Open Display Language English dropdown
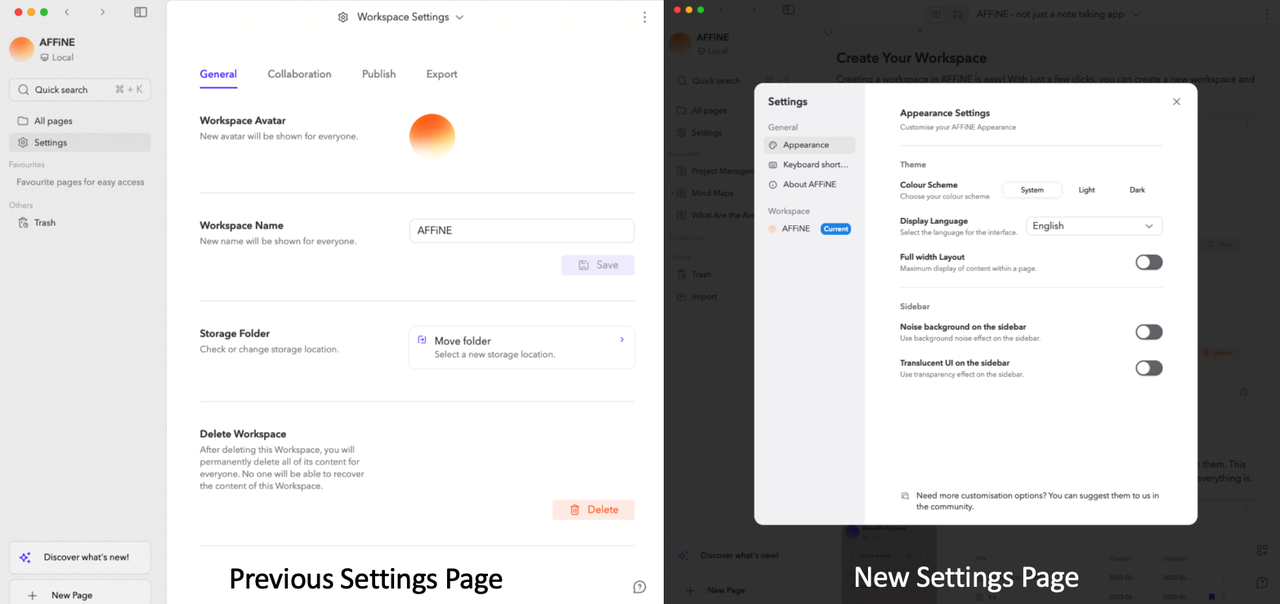 pyautogui.click(x=1094, y=226)
